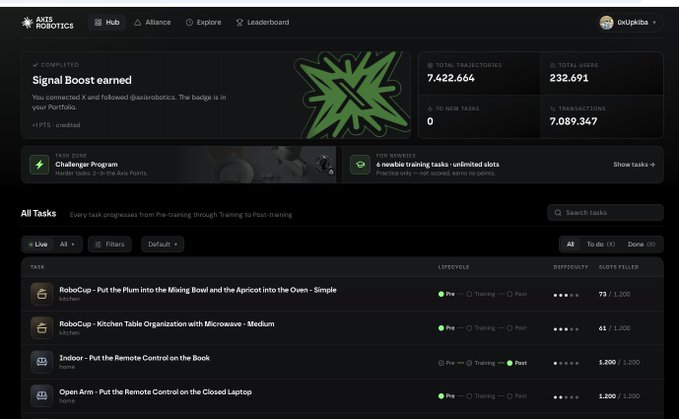The image size is (679, 419).
Task: Click the search magnifier icon
Action: pos(558,213)
